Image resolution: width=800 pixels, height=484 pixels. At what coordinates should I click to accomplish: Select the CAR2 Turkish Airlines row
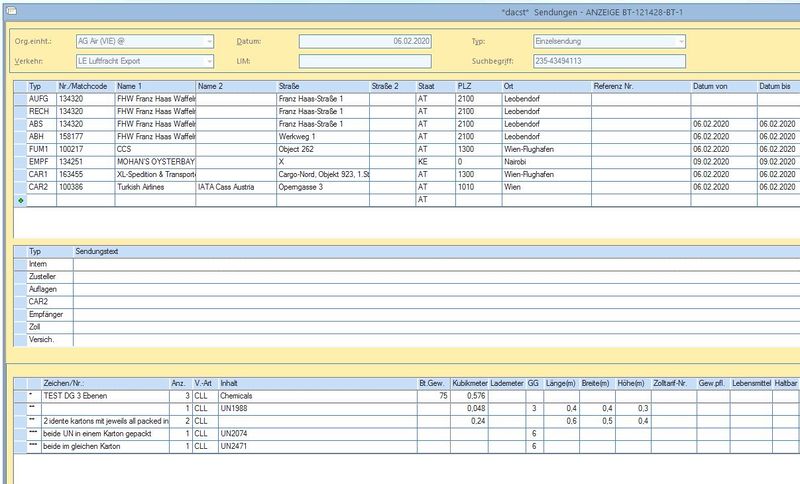[x=408, y=187]
